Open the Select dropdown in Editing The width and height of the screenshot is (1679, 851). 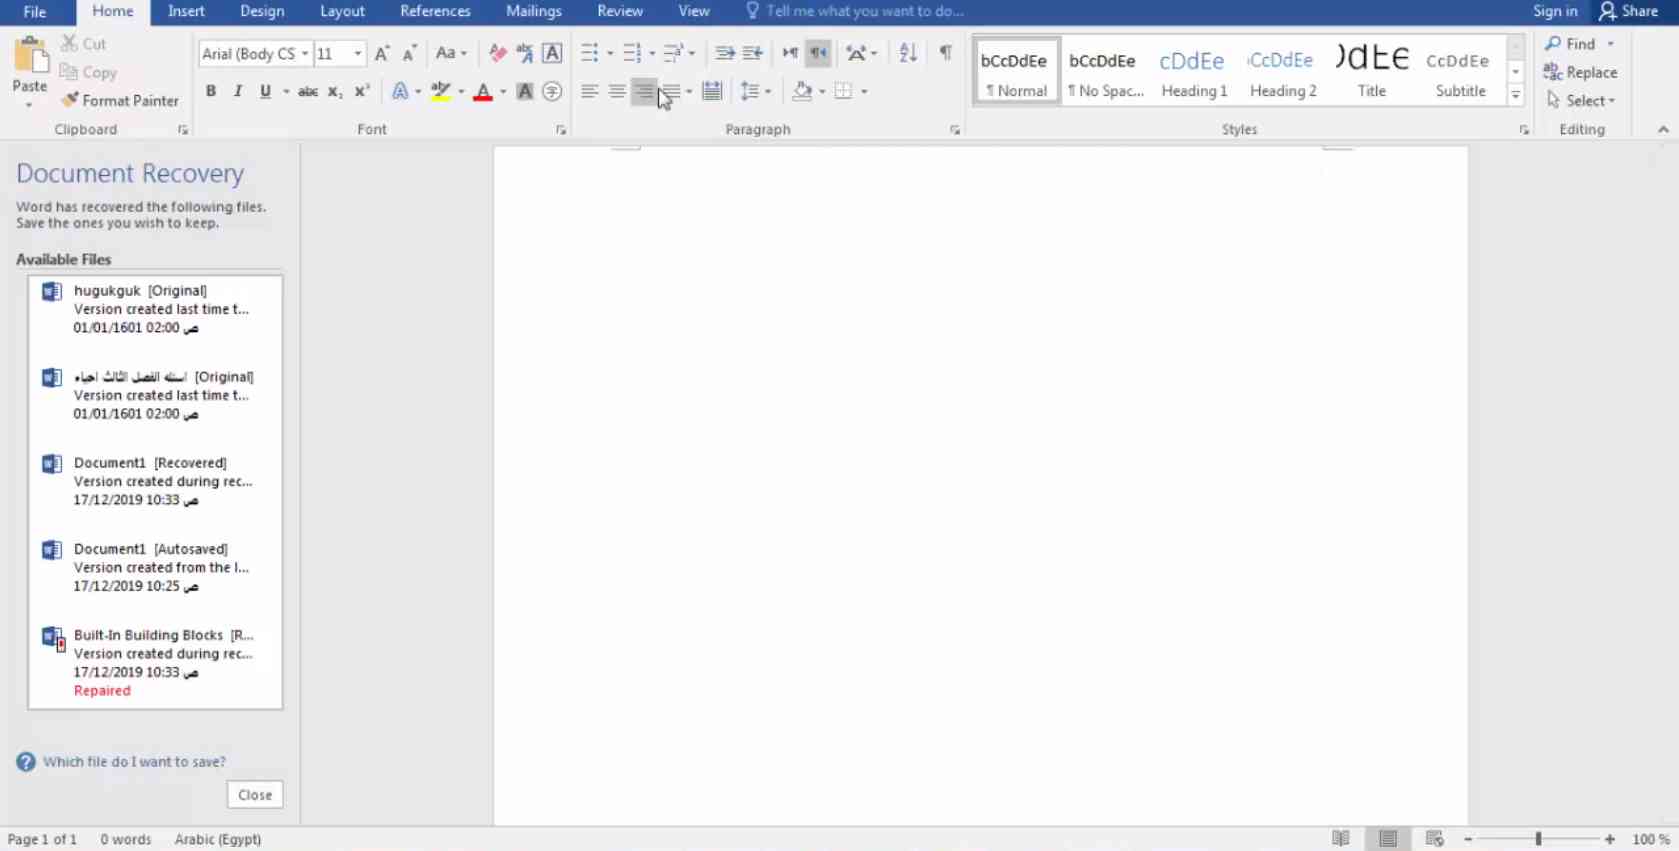[1581, 101]
